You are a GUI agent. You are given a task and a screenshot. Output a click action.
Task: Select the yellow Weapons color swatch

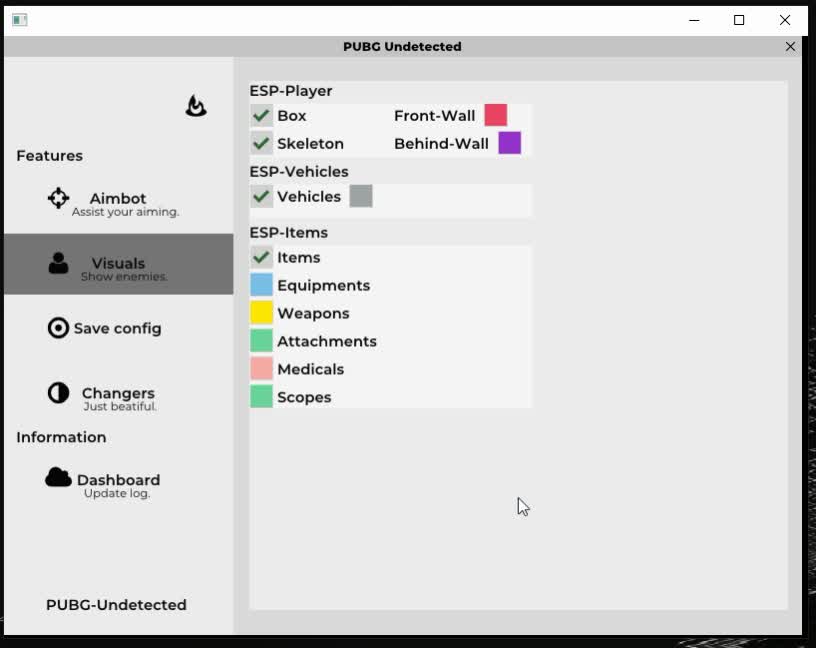(x=261, y=313)
